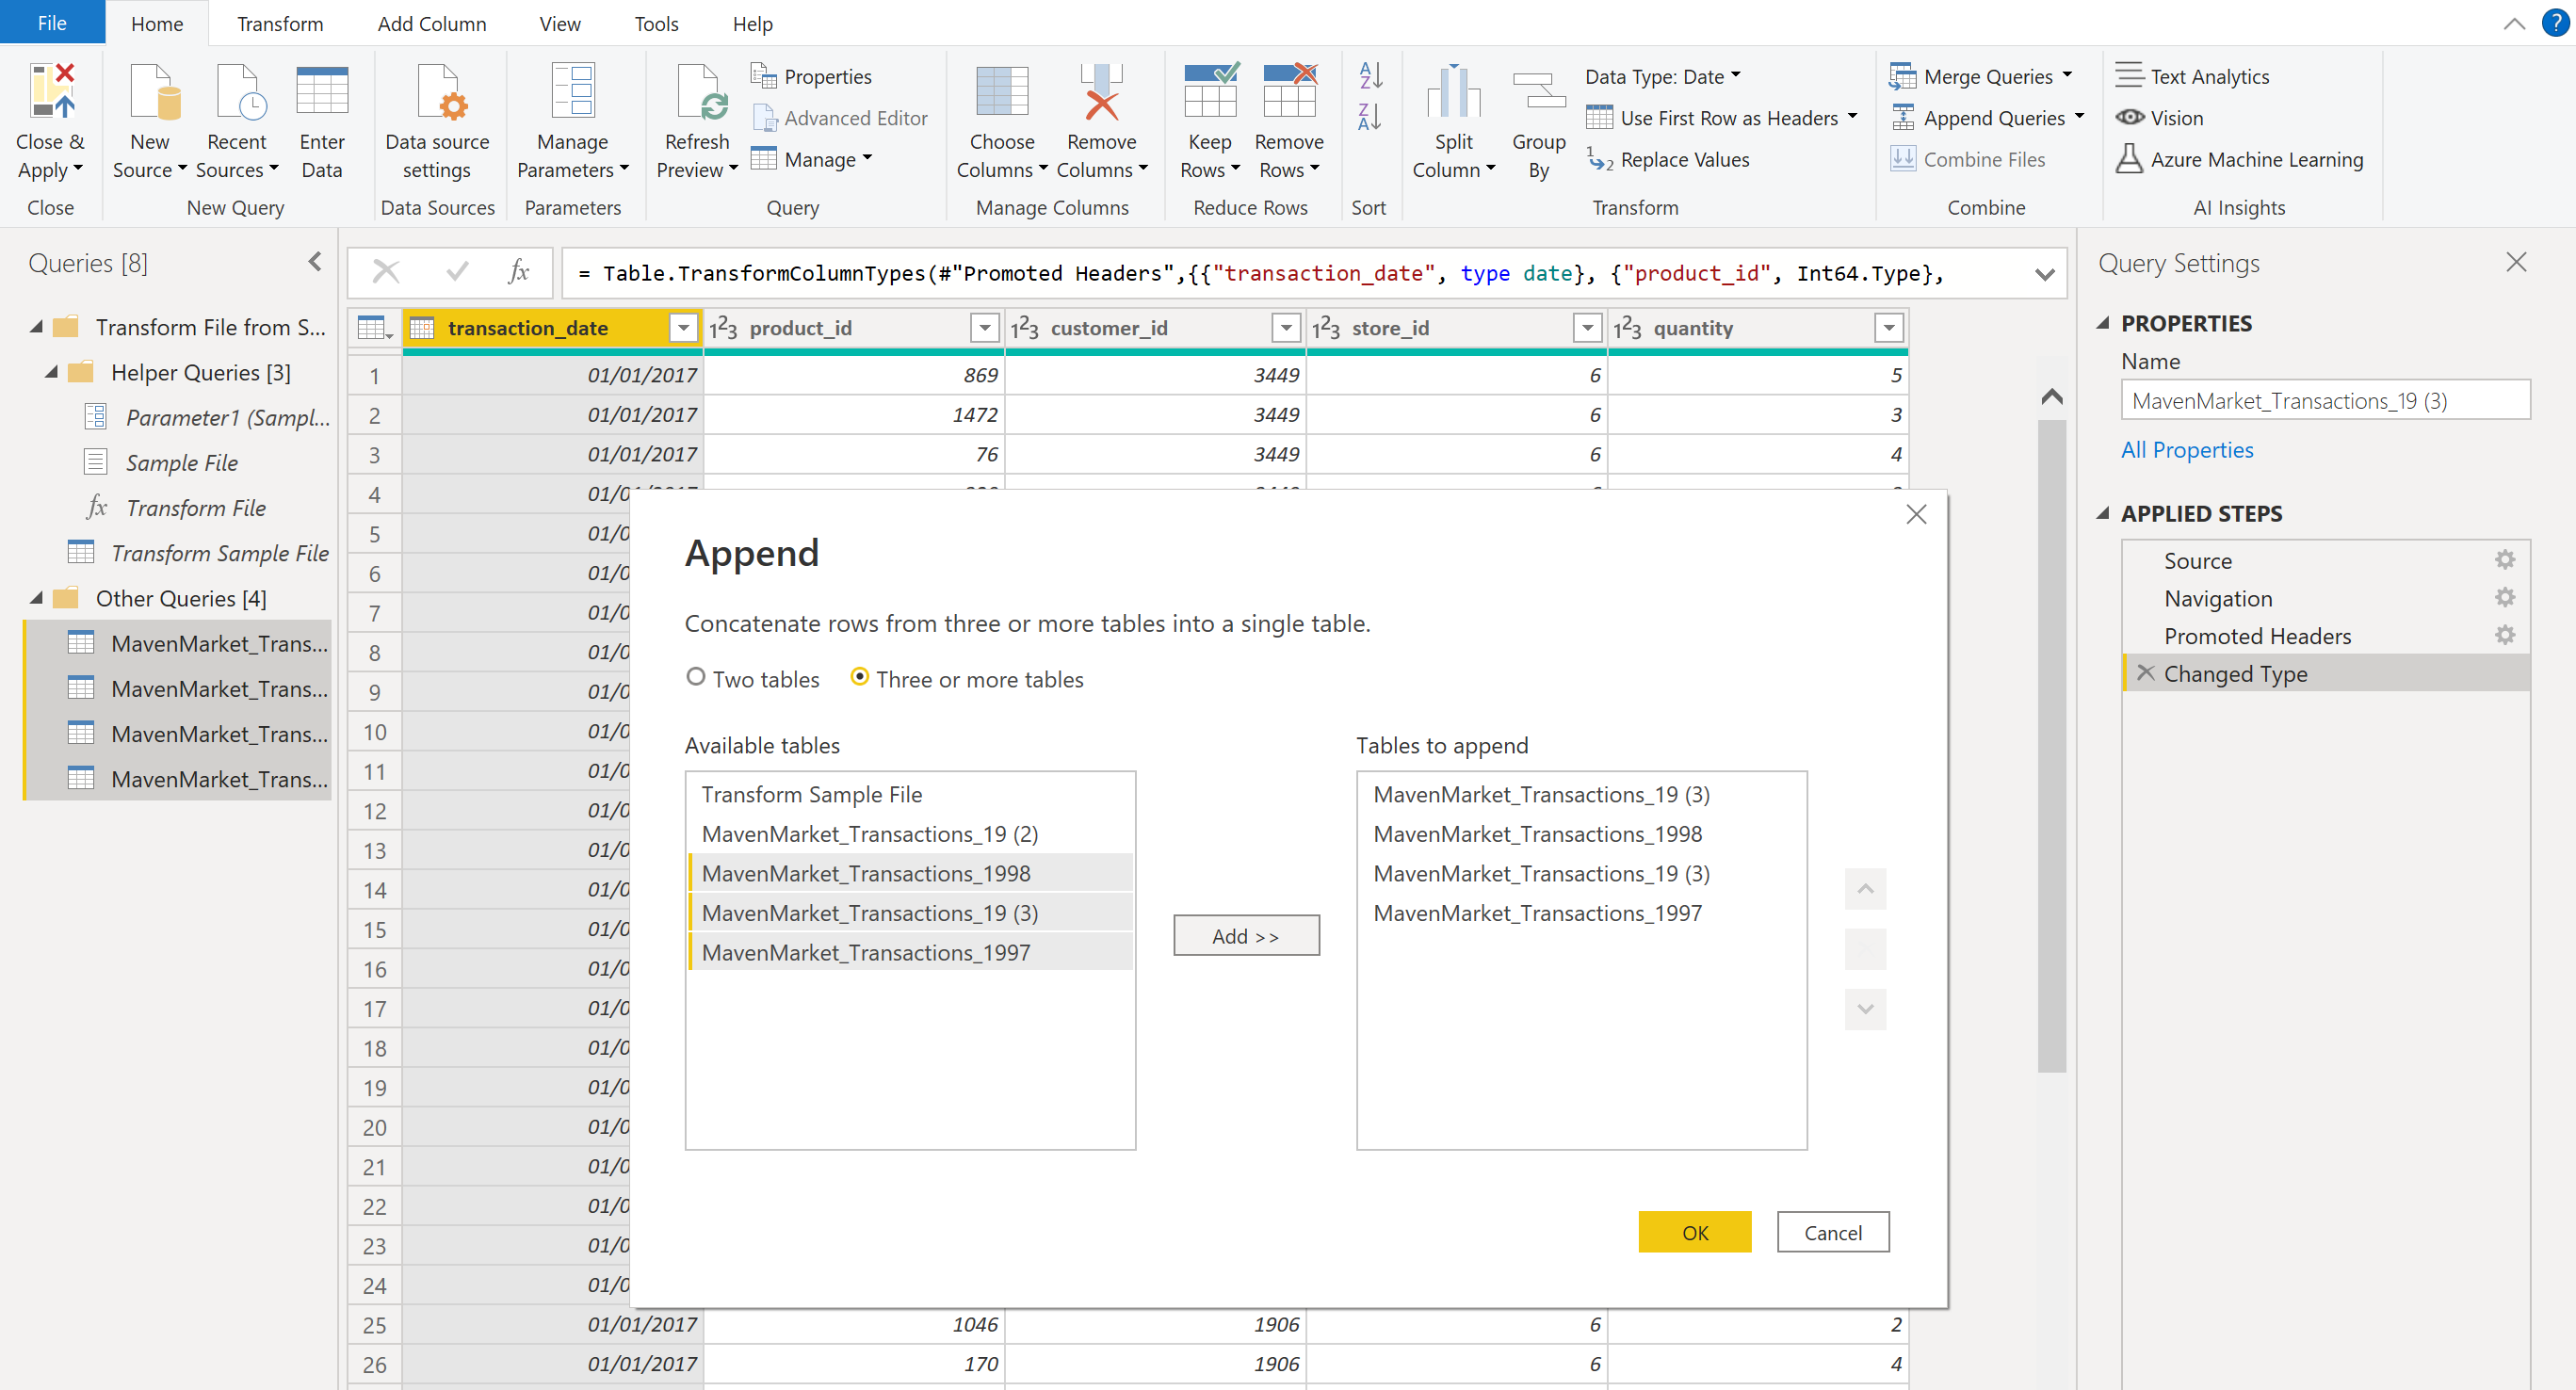Delete the Changed Type step

[x=2145, y=673]
